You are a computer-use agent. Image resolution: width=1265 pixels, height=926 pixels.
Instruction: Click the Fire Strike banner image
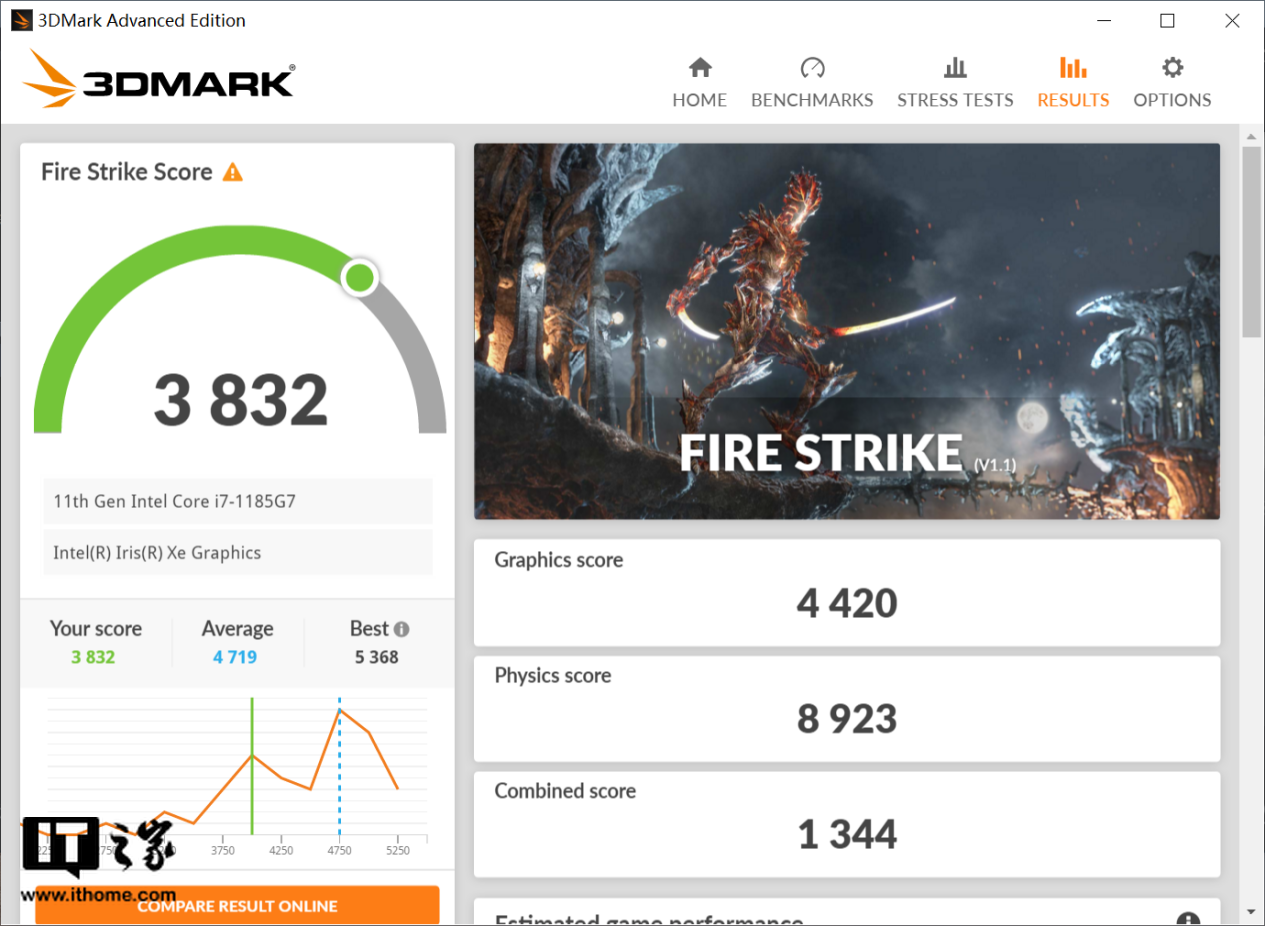tap(846, 330)
